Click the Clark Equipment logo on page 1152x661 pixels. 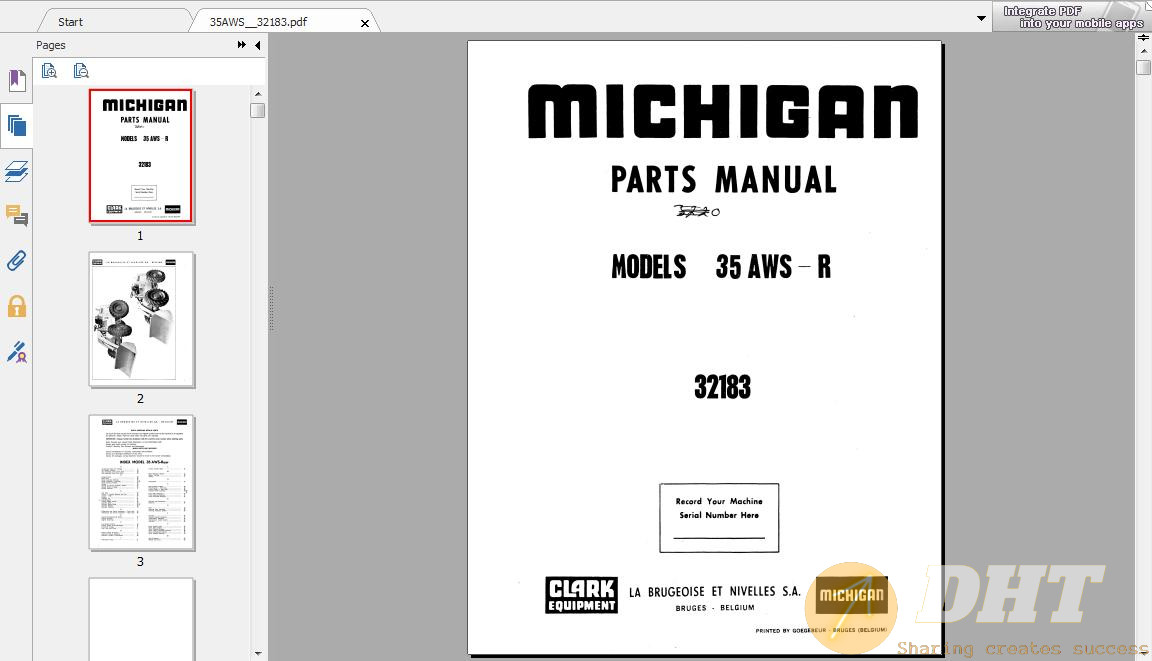581,595
